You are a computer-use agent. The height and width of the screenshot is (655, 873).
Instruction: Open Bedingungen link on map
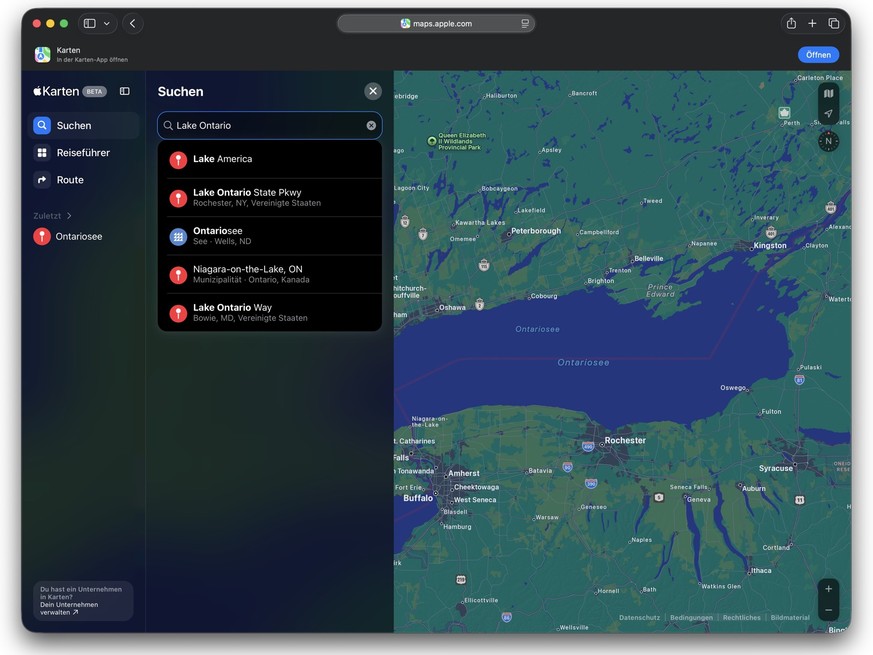coord(691,617)
